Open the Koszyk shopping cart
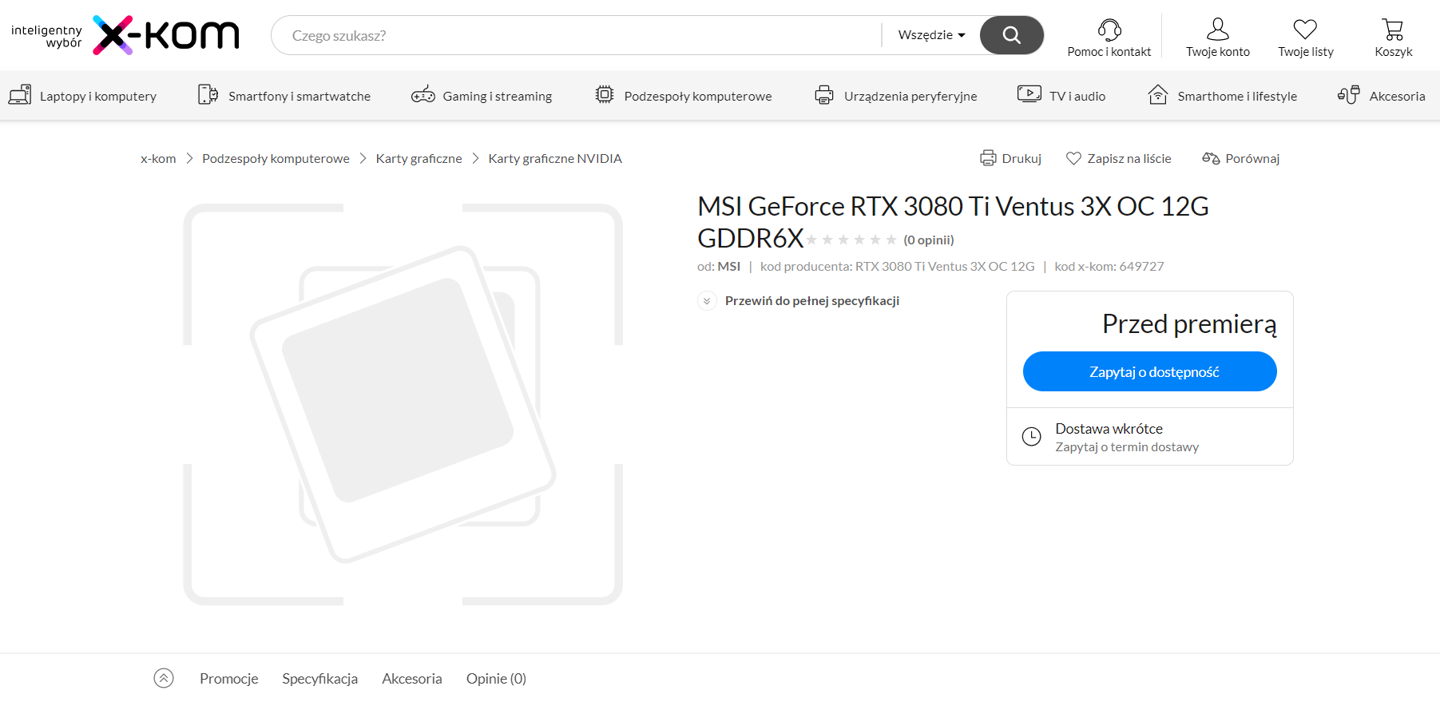Screen dimensions: 1440x702 click(x=1393, y=29)
